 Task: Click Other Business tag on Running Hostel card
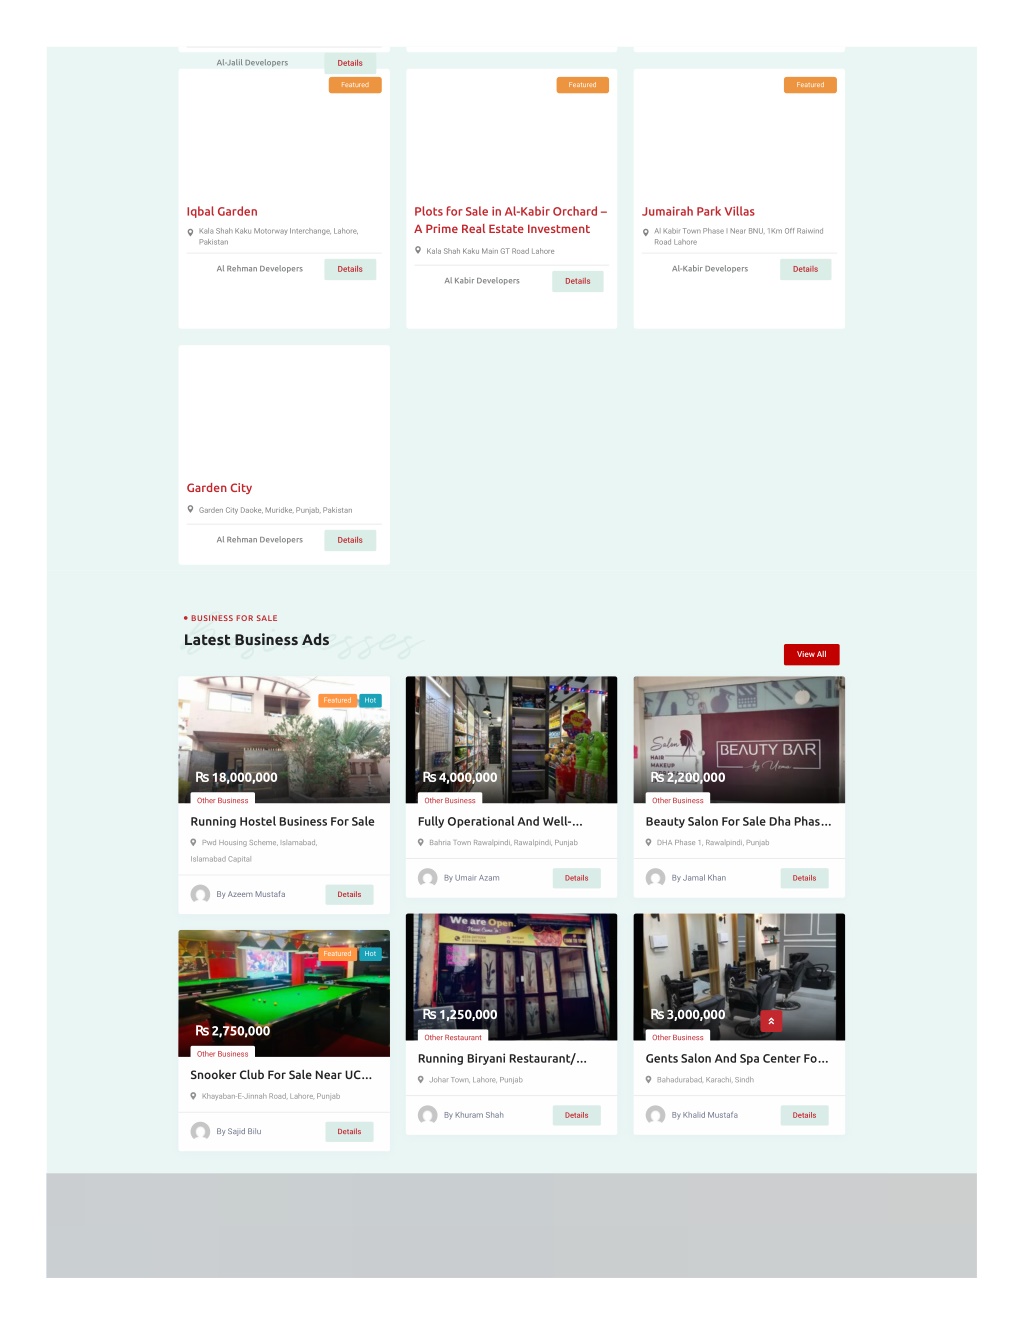(x=223, y=800)
